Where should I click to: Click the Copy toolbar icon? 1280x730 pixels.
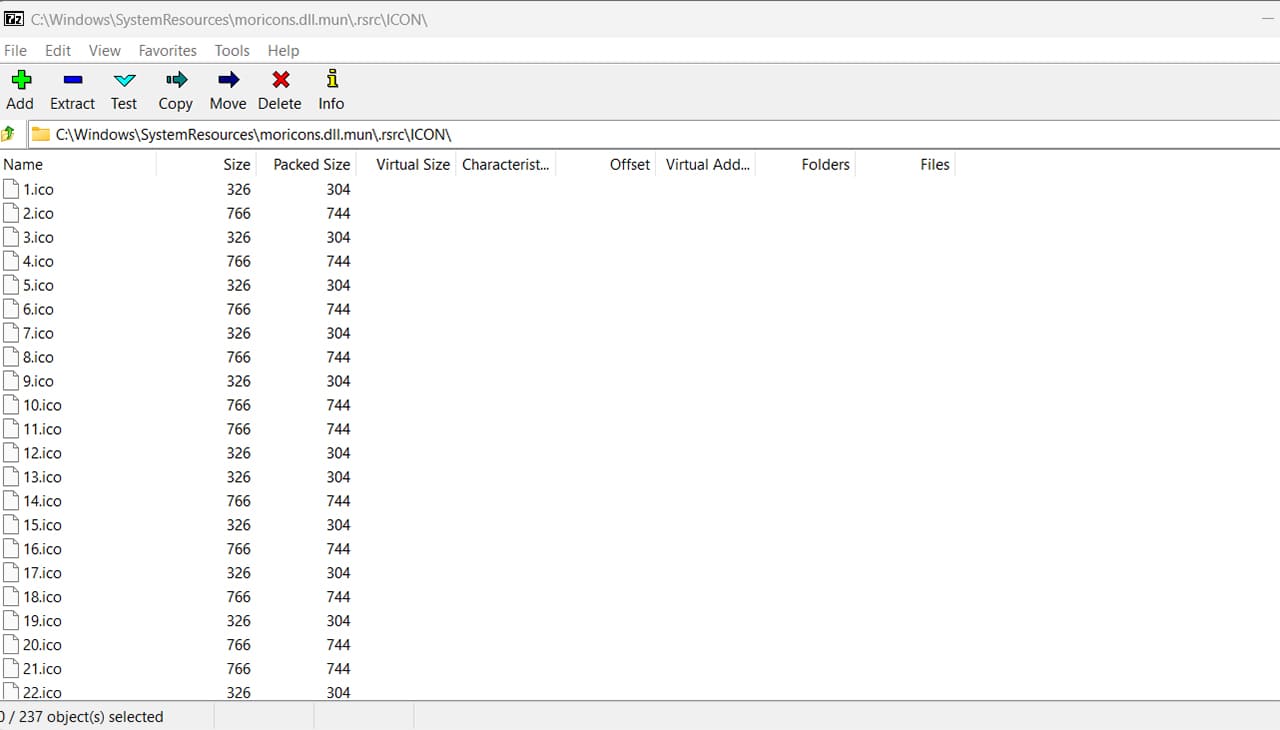[x=176, y=79]
